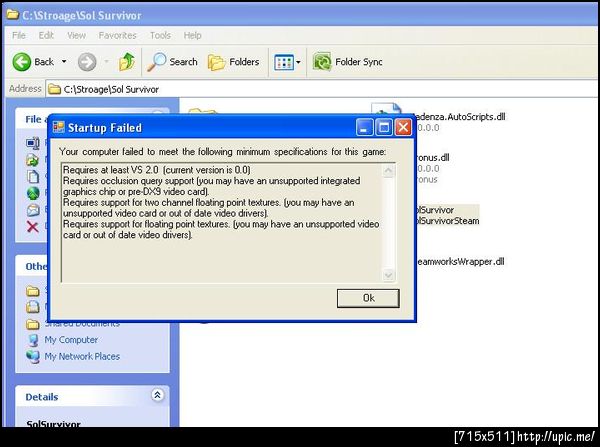Image resolution: width=600 pixels, height=447 pixels.
Task: Click scrollbar up arrow in error list
Action: (388, 171)
